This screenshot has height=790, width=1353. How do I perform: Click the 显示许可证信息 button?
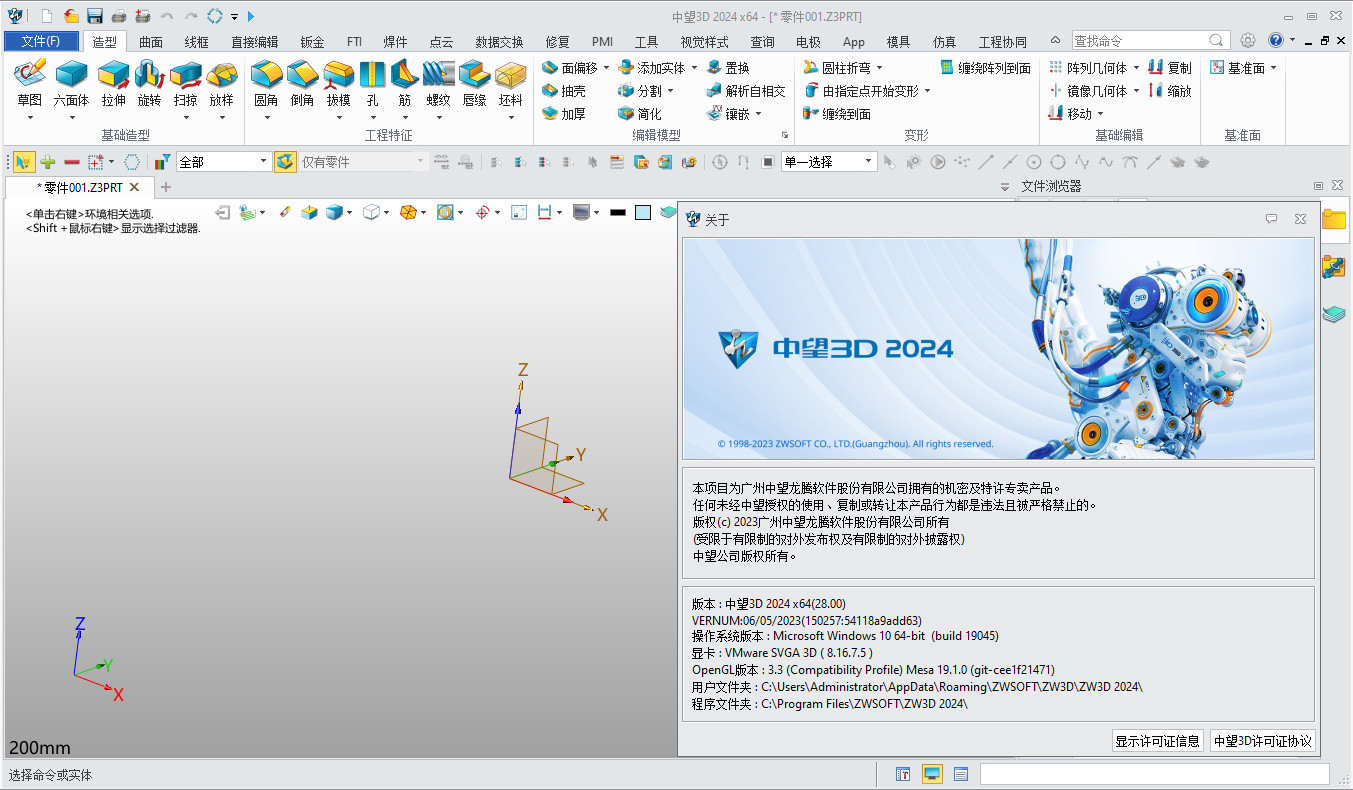pos(1157,741)
